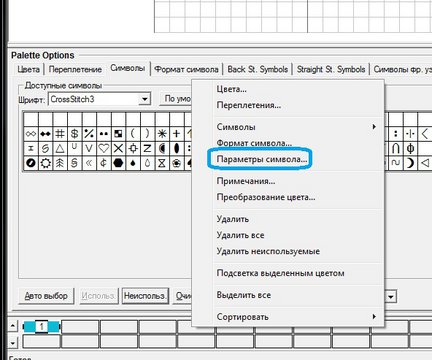The height and width of the screenshot is (360, 432).
Task: Select the hash # symbol in the grid
Action: point(60,134)
